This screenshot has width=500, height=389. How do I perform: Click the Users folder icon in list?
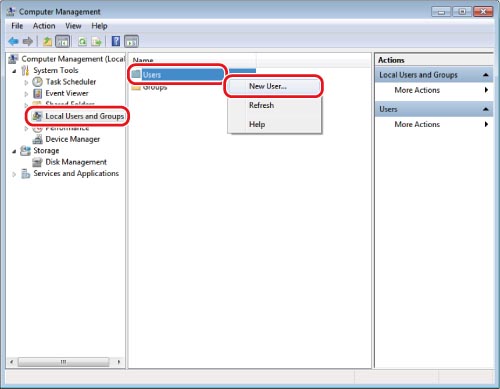click(x=136, y=74)
